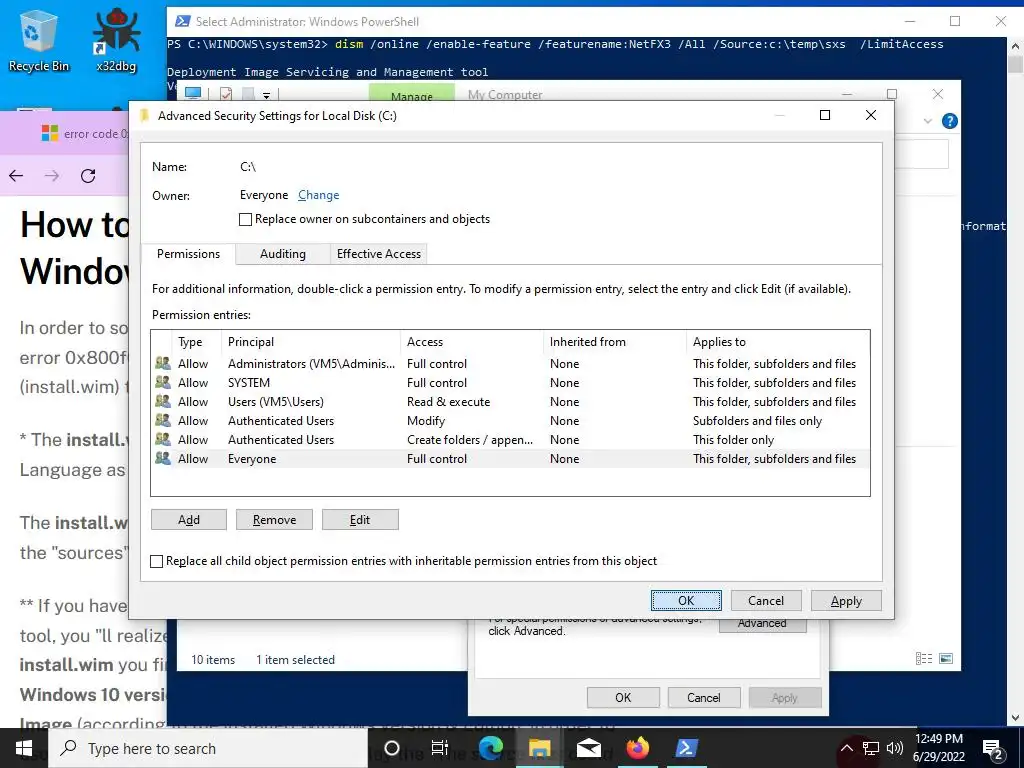1024x768 pixels.
Task: Open the Manage ribbon tab in Explorer
Action: (411, 94)
